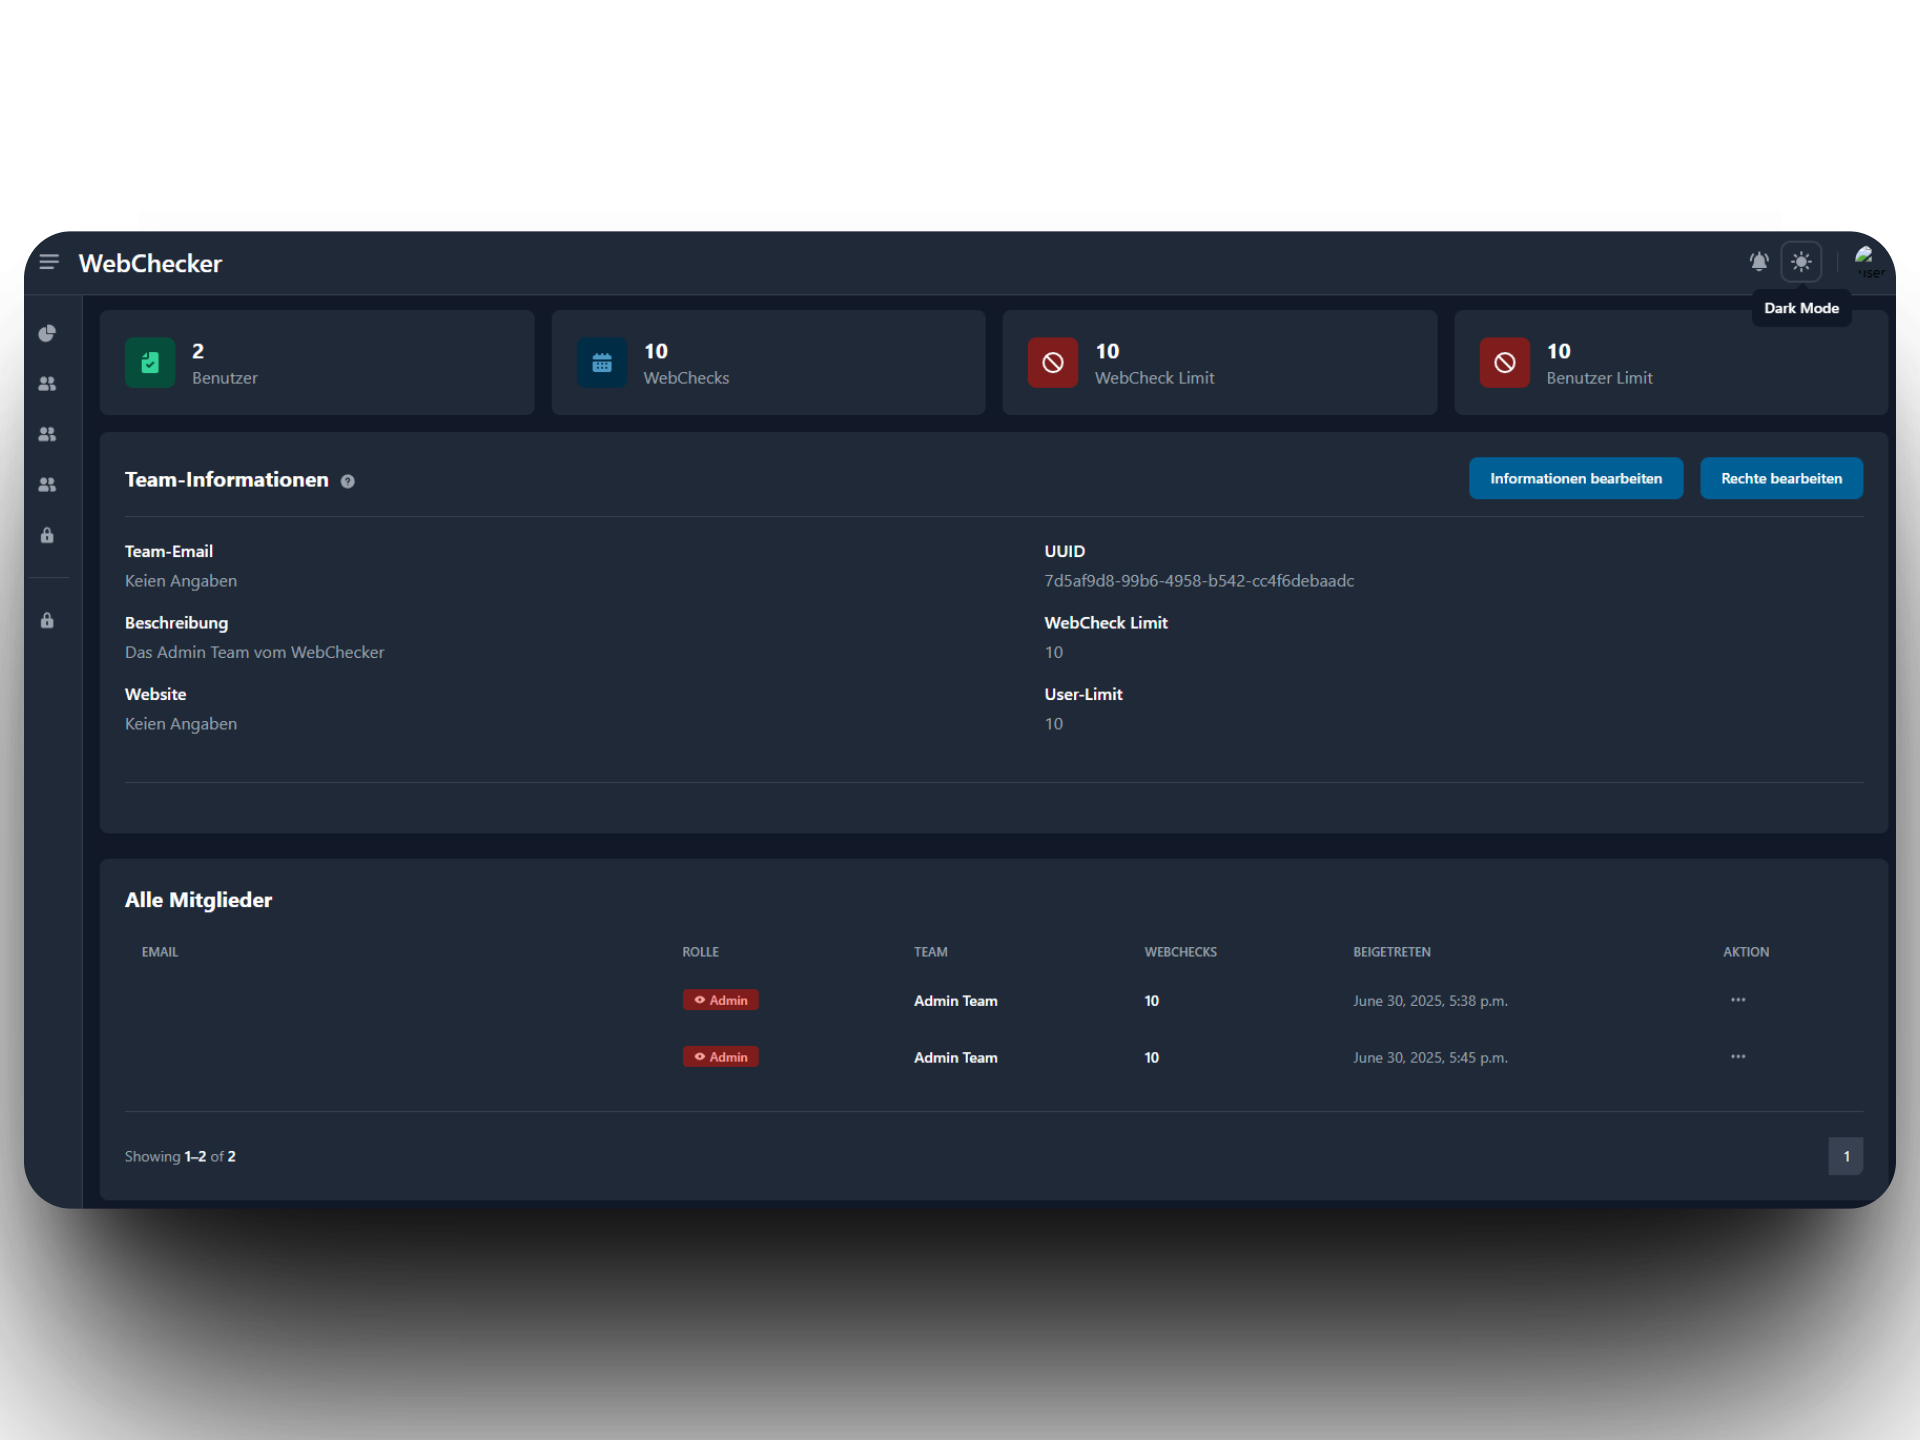The image size is (1920, 1440).
Task: Open the pie chart dashboard sidebar icon
Action: tap(47, 333)
